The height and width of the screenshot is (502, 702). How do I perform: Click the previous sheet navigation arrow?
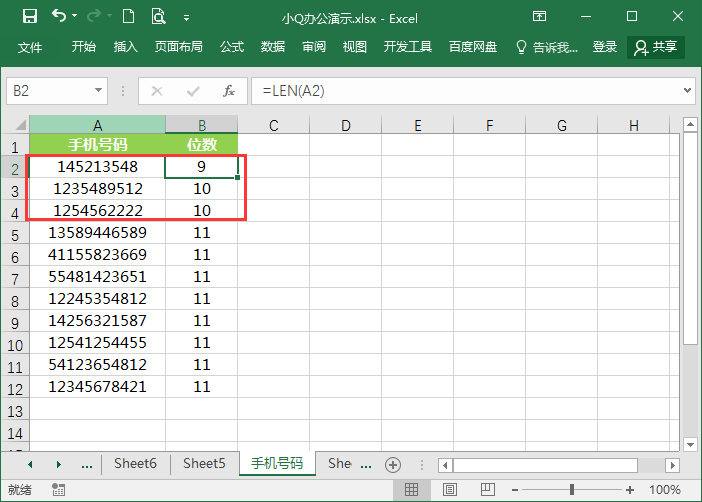click(30, 464)
